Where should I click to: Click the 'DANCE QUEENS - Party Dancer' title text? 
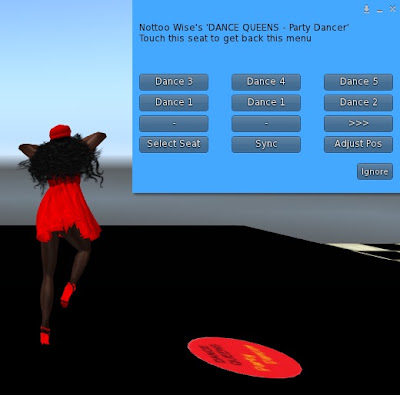click(278, 28)
